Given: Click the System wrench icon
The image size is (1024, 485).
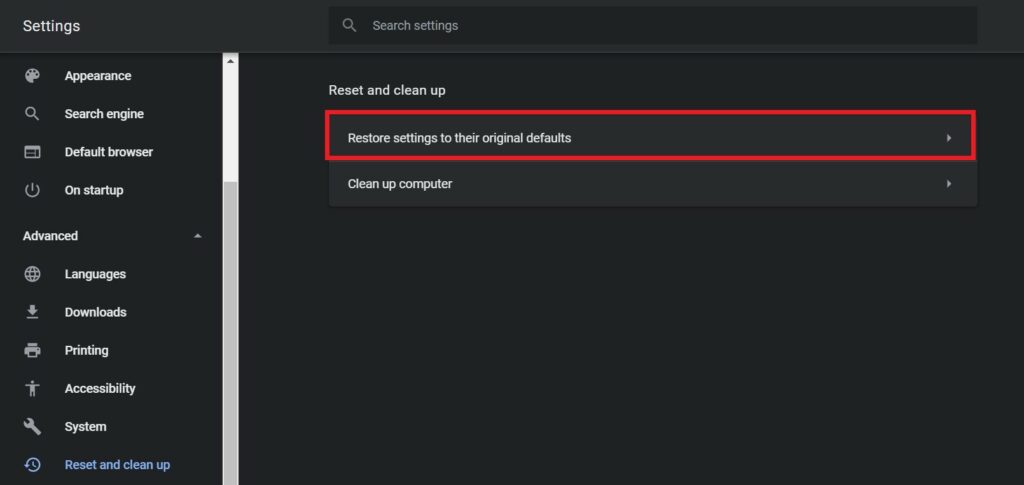Looking at the screenshot, I should [32, 427].
